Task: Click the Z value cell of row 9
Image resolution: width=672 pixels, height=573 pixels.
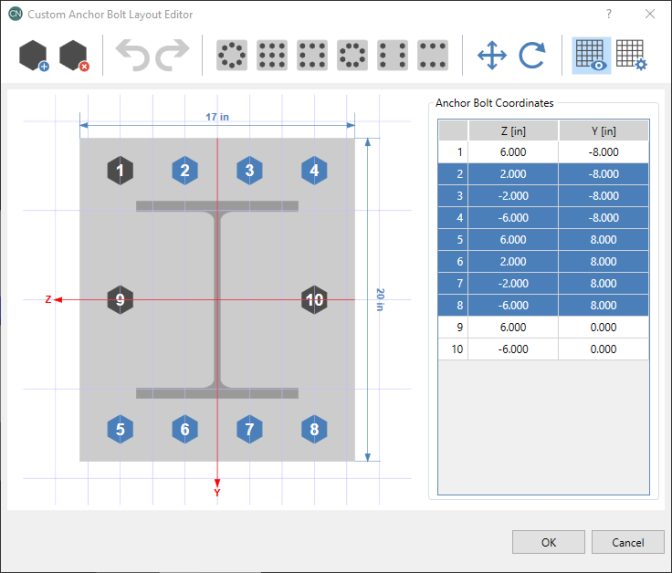Action: tap(512, 329)
